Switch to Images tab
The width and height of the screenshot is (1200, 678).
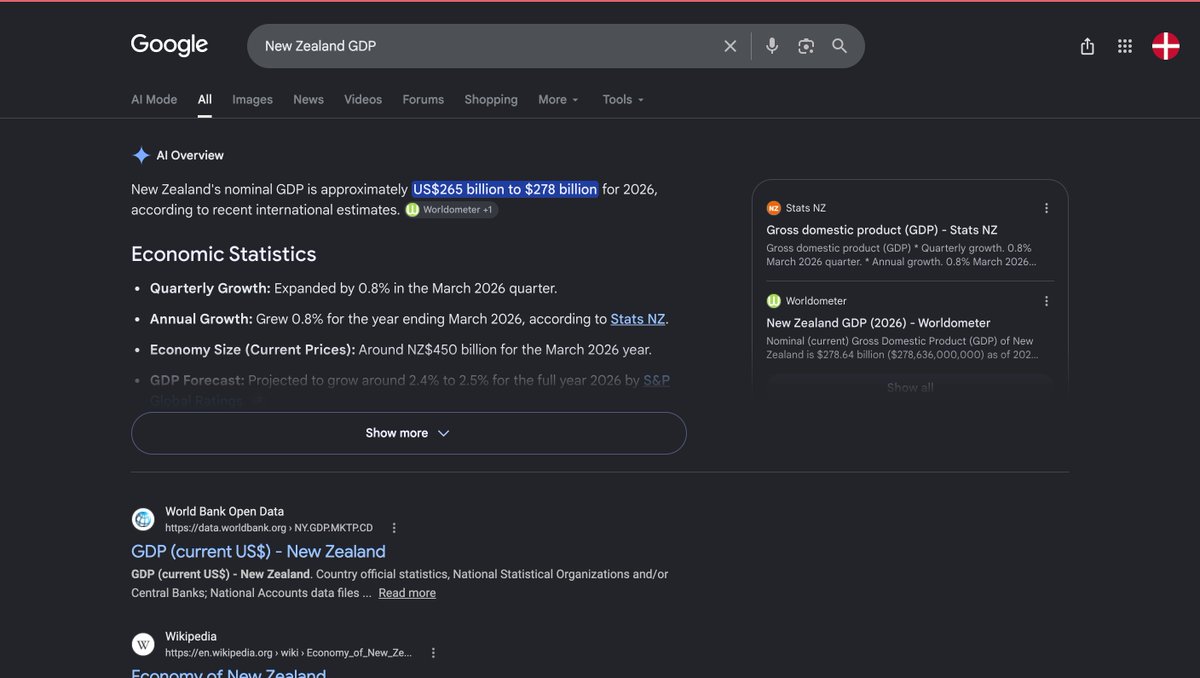(252, 100)
